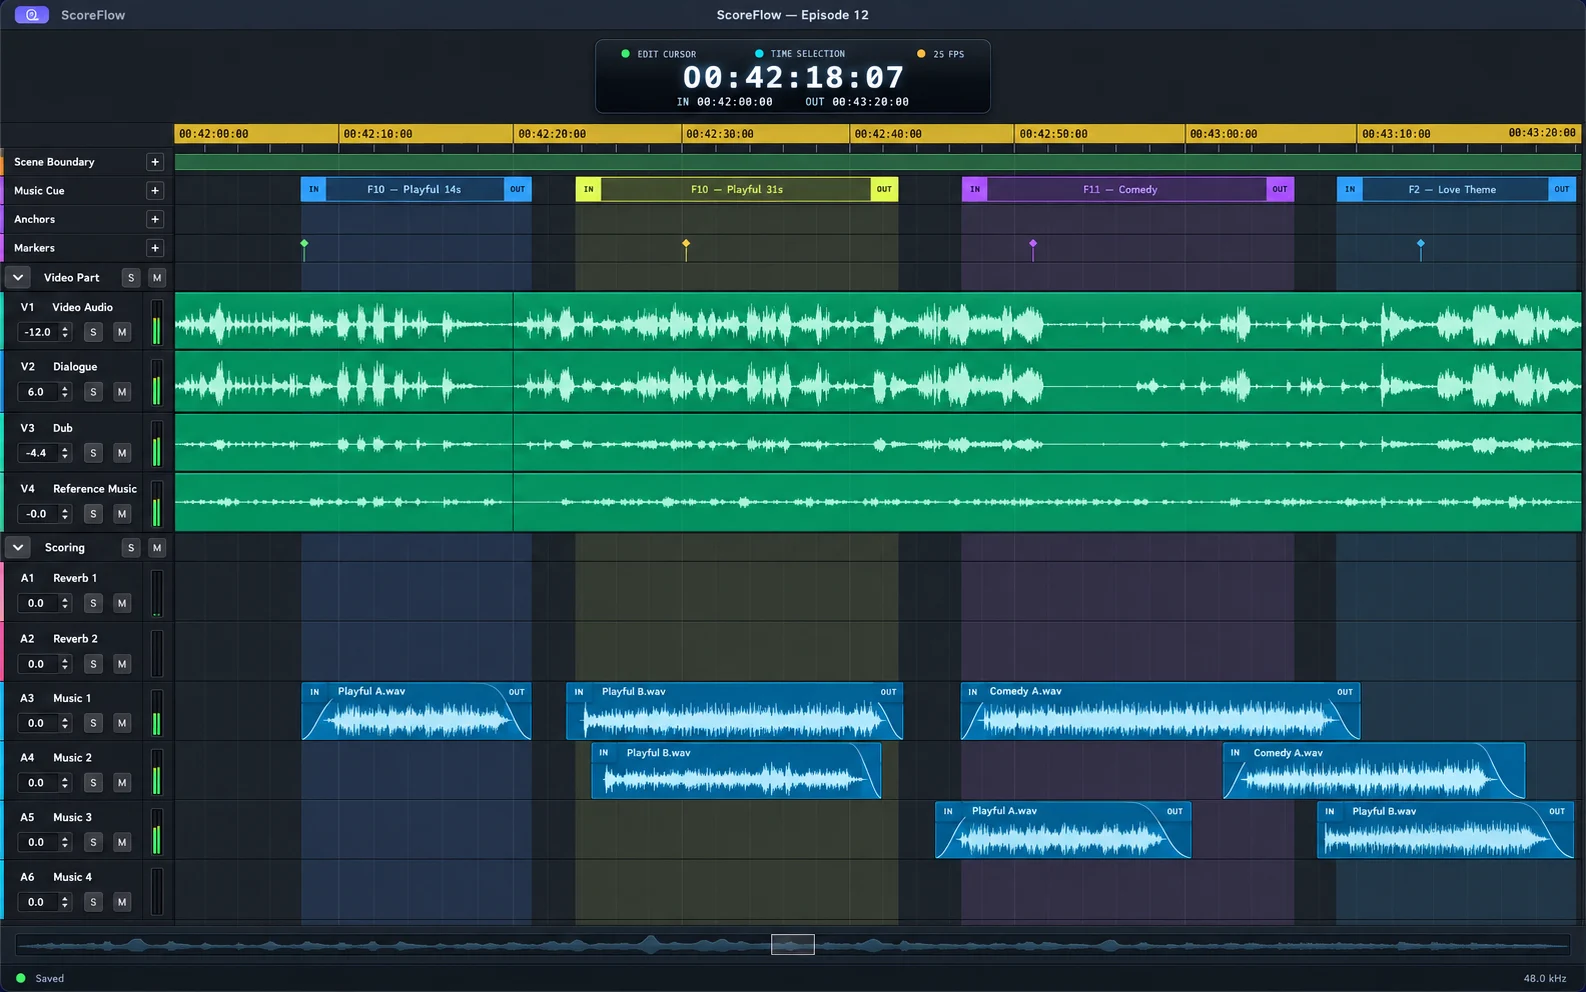This screenshot has width=1586, height=992.
Task: Mute the Video Part group
Action: click(157, 278)
